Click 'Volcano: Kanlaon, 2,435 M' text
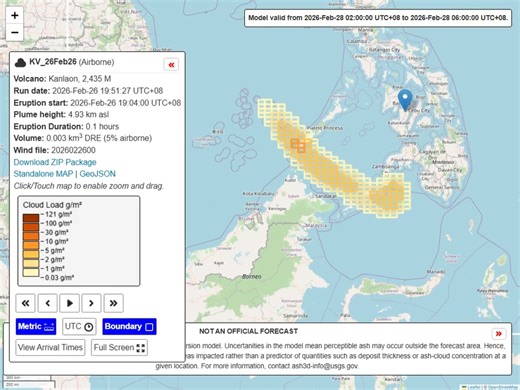Image resolution: width=520 pixels, height=390 pixels. click(62, 79)
